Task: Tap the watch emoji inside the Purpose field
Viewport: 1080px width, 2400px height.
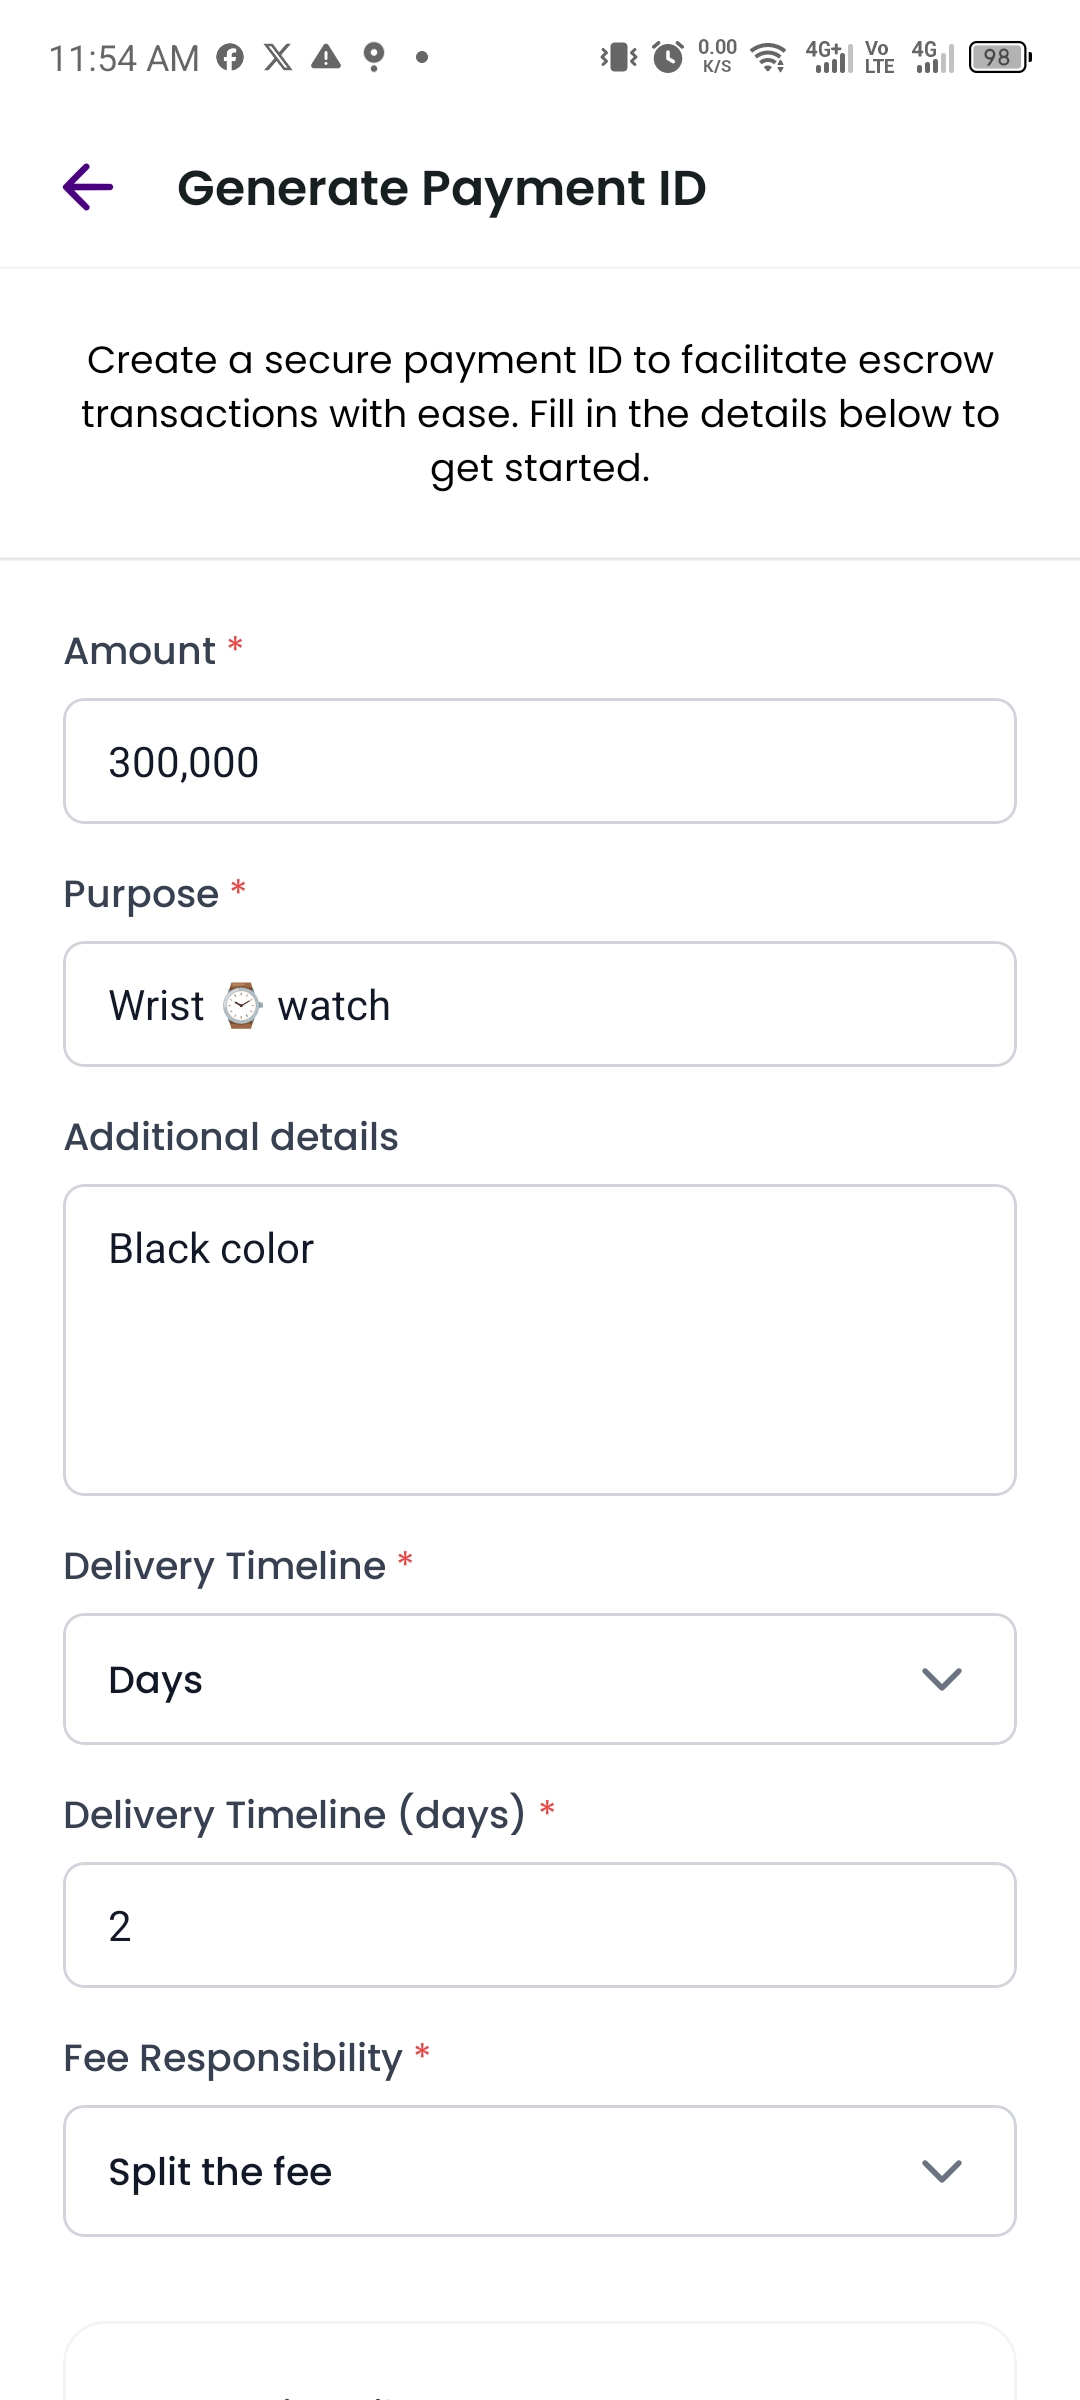Action: point(240,1005)
